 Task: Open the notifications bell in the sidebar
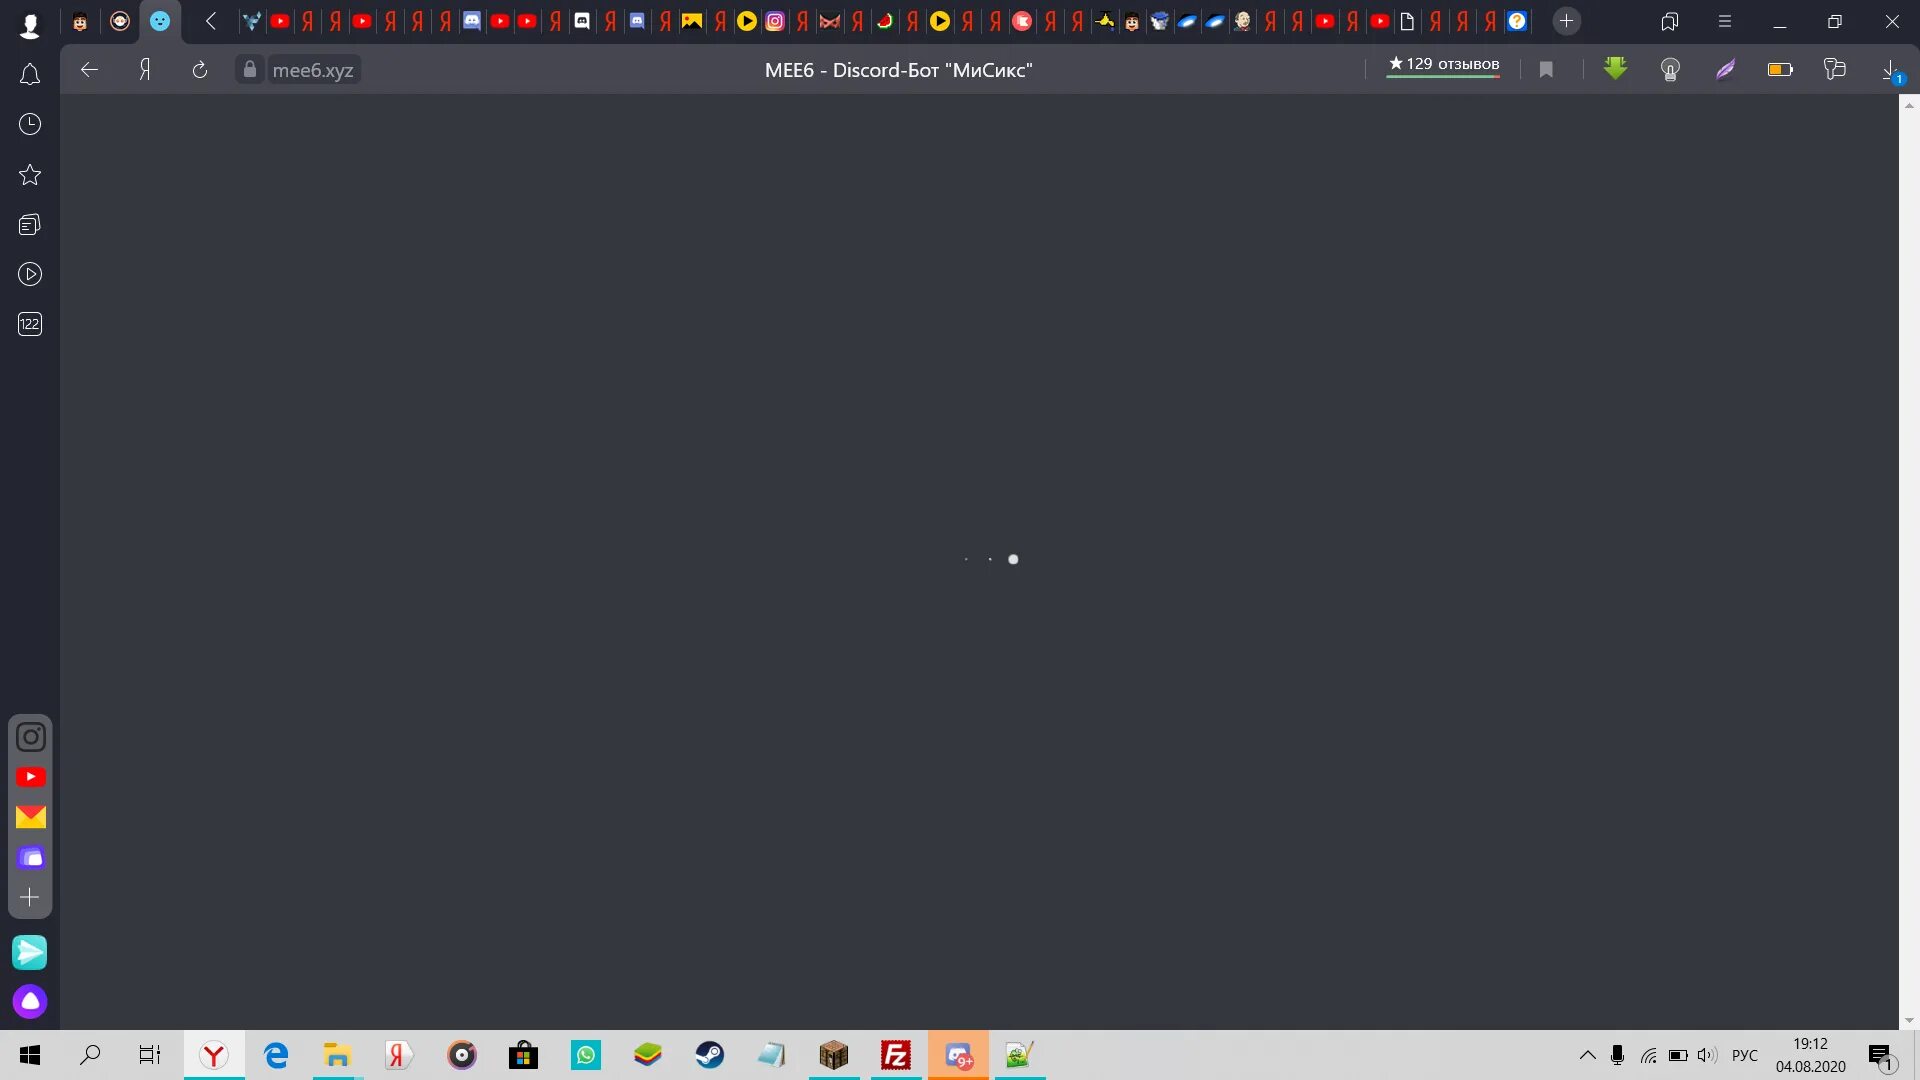coord(30,75)
